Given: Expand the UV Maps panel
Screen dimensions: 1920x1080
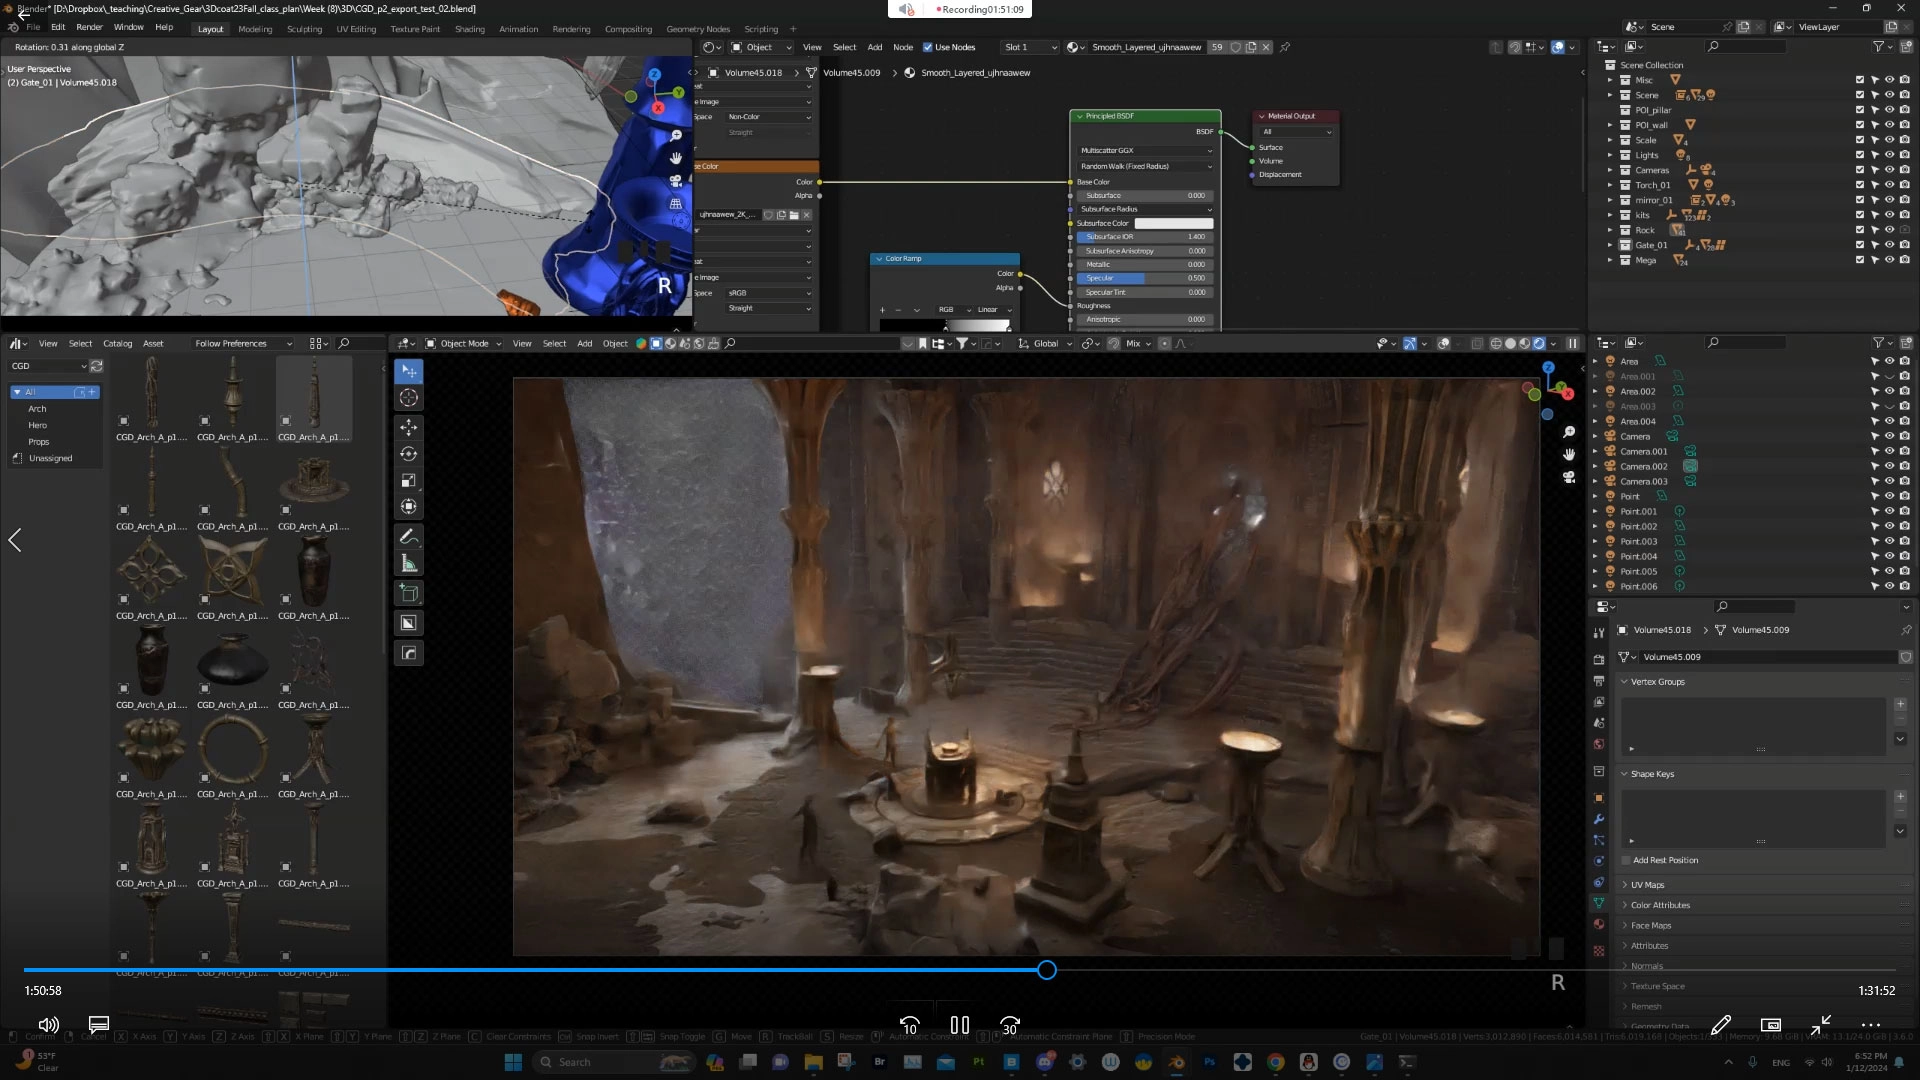Looking at the screenshot, I should click(1647, 885).
